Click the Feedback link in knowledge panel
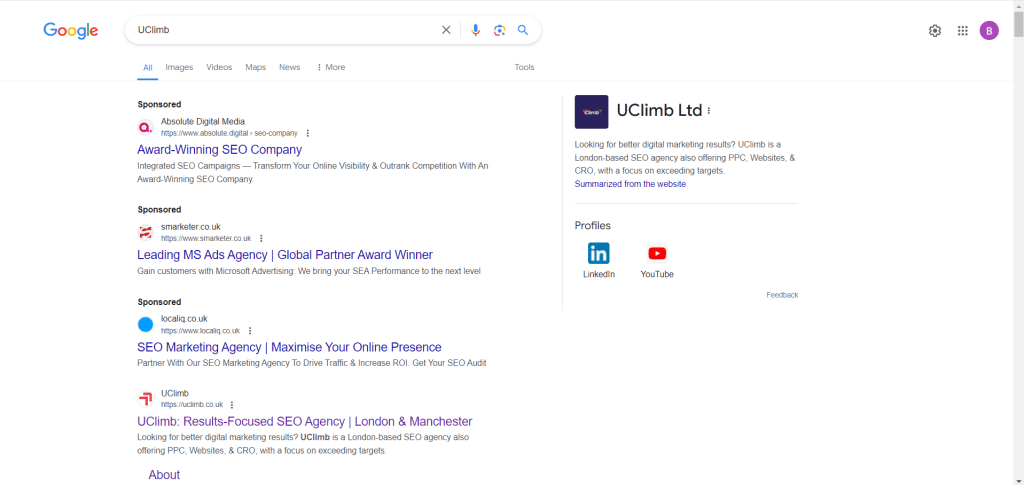Viewport: 1024px width, 485px height. click(782, 295)
